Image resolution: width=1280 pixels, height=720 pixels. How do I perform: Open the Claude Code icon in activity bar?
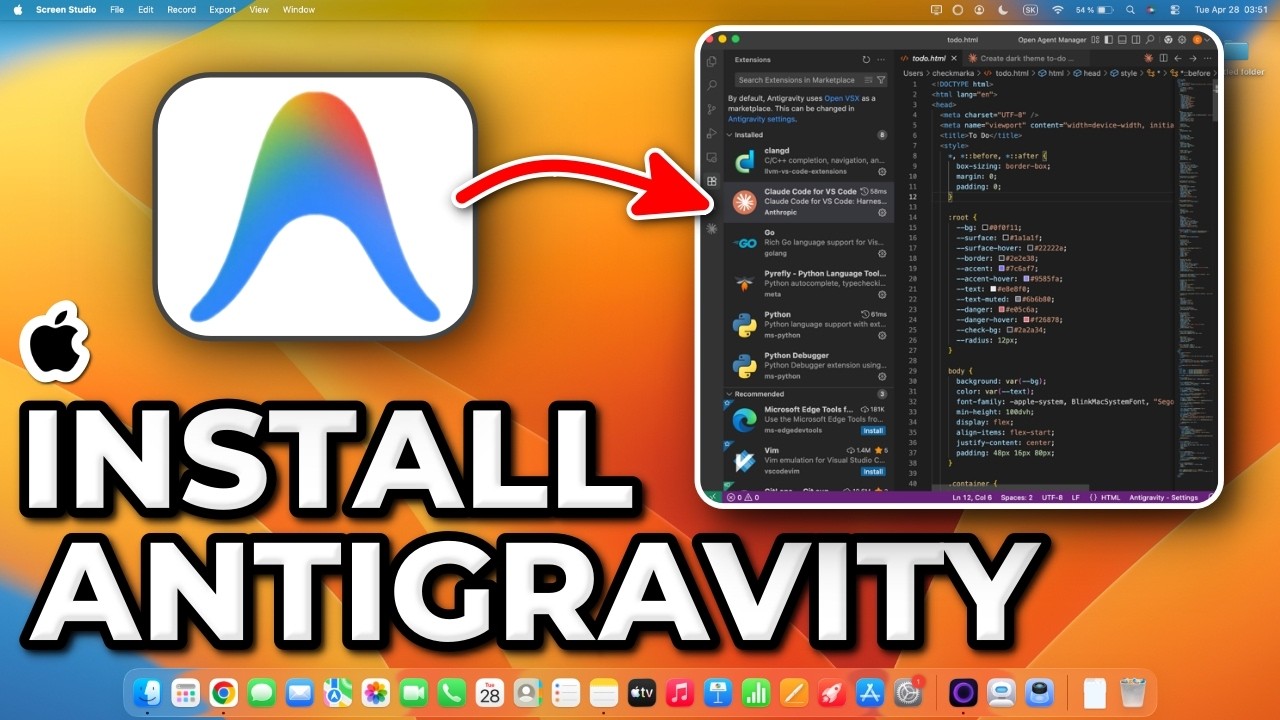point(712,229)
